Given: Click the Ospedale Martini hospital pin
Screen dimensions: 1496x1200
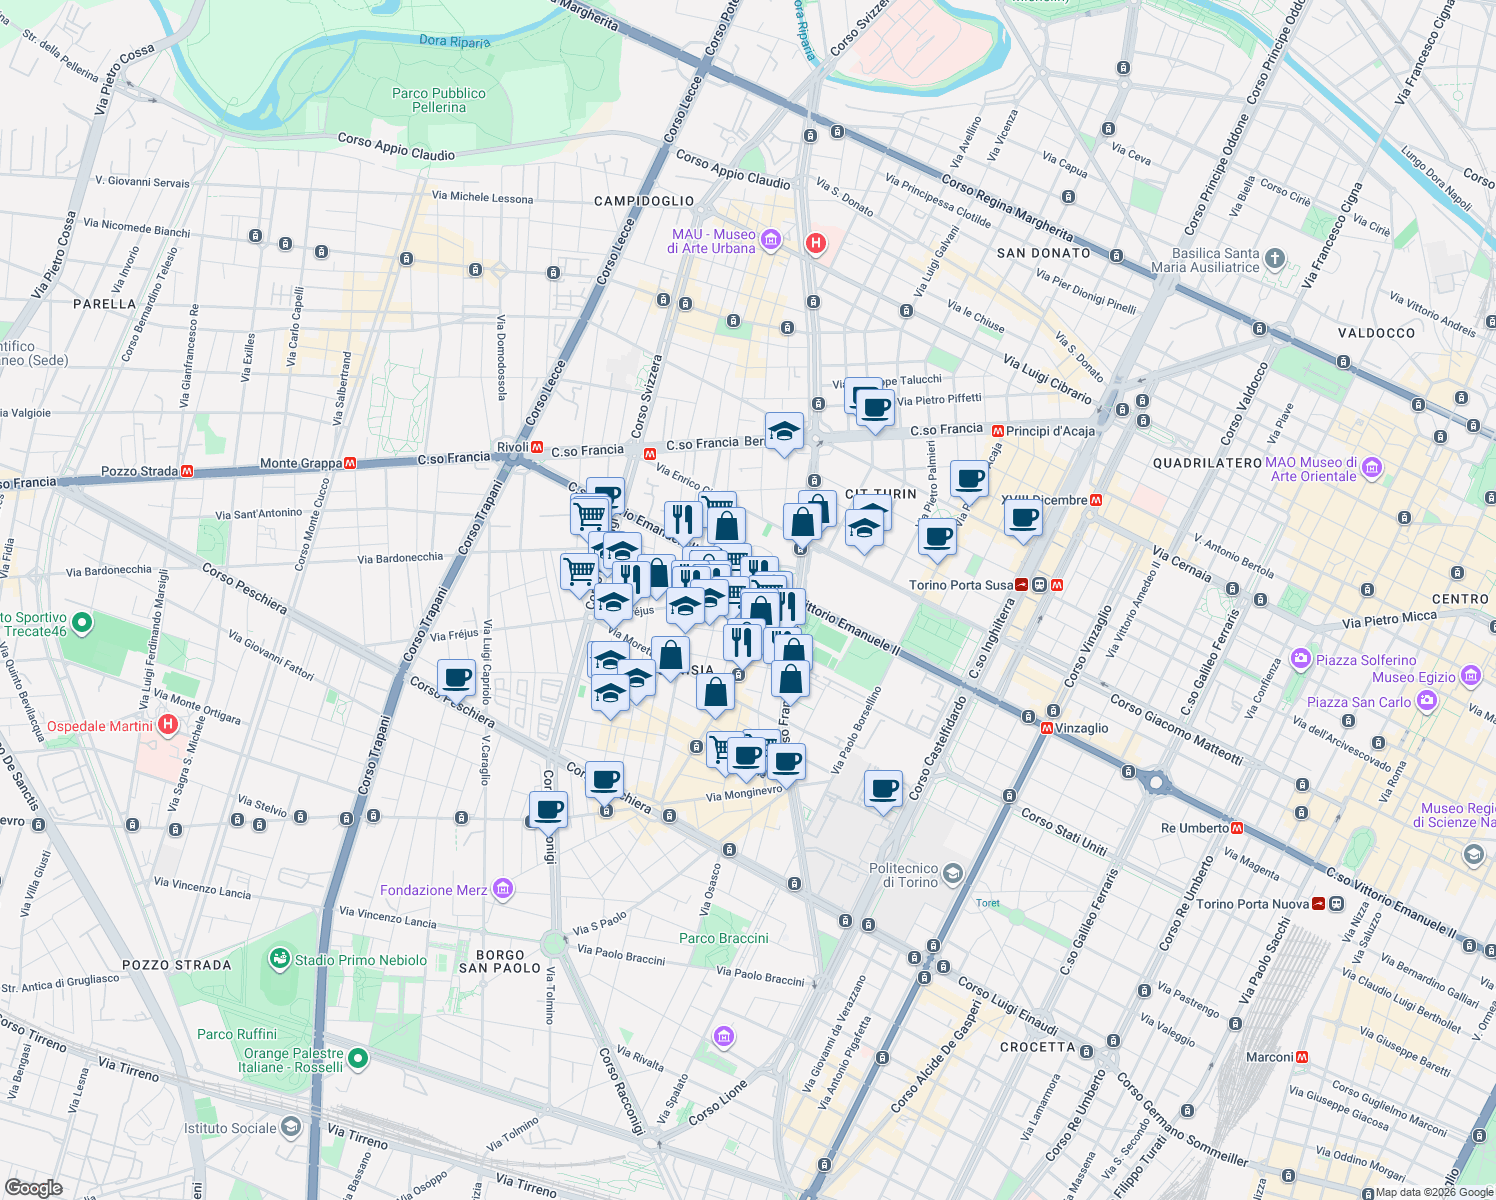Looking at the screenshot, I should click(x=168, y=724).
